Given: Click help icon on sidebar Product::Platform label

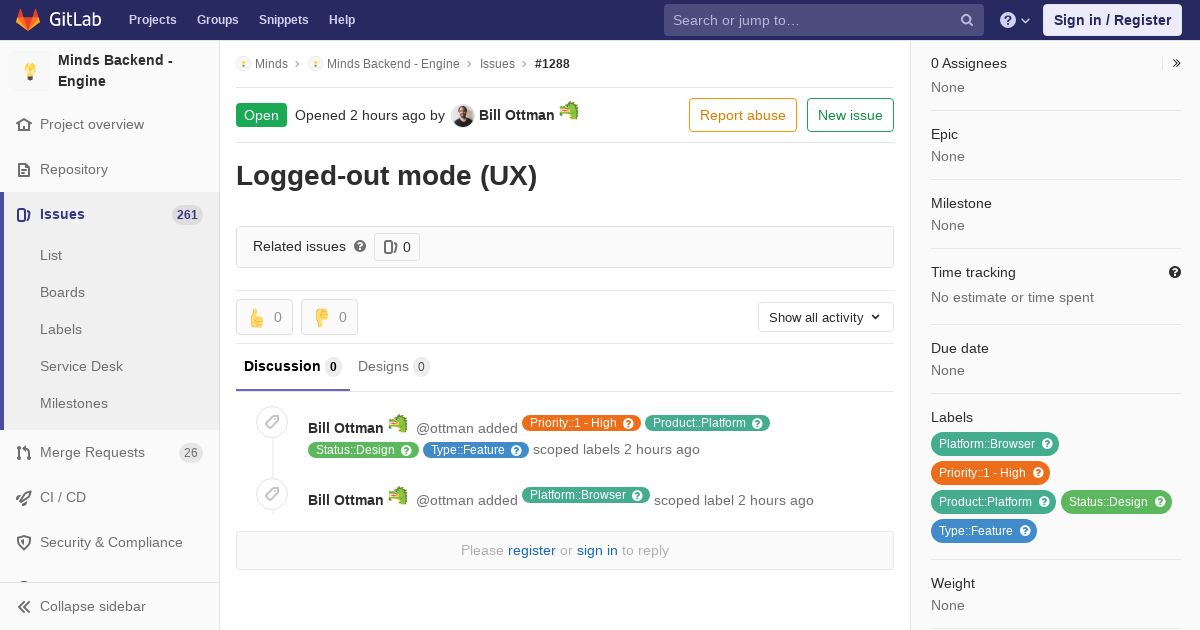Looking at the screenshot, I should point(1044,502).
